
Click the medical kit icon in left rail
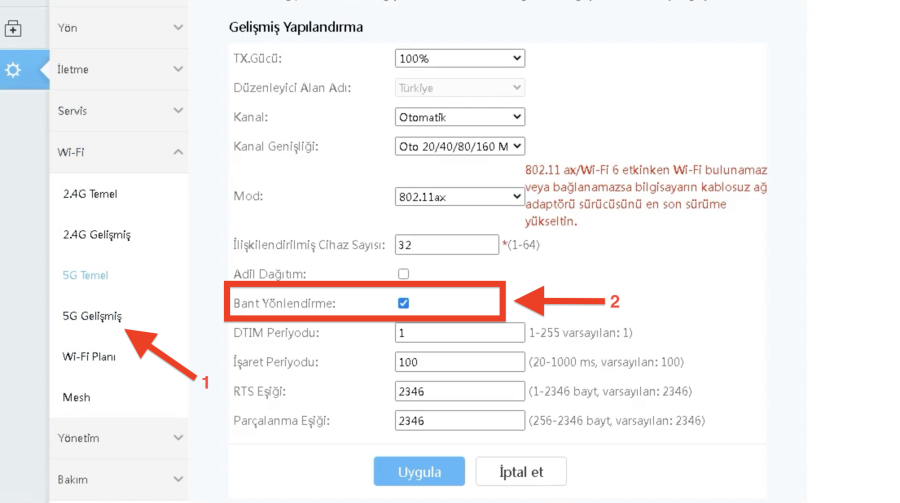click(13, 28)
